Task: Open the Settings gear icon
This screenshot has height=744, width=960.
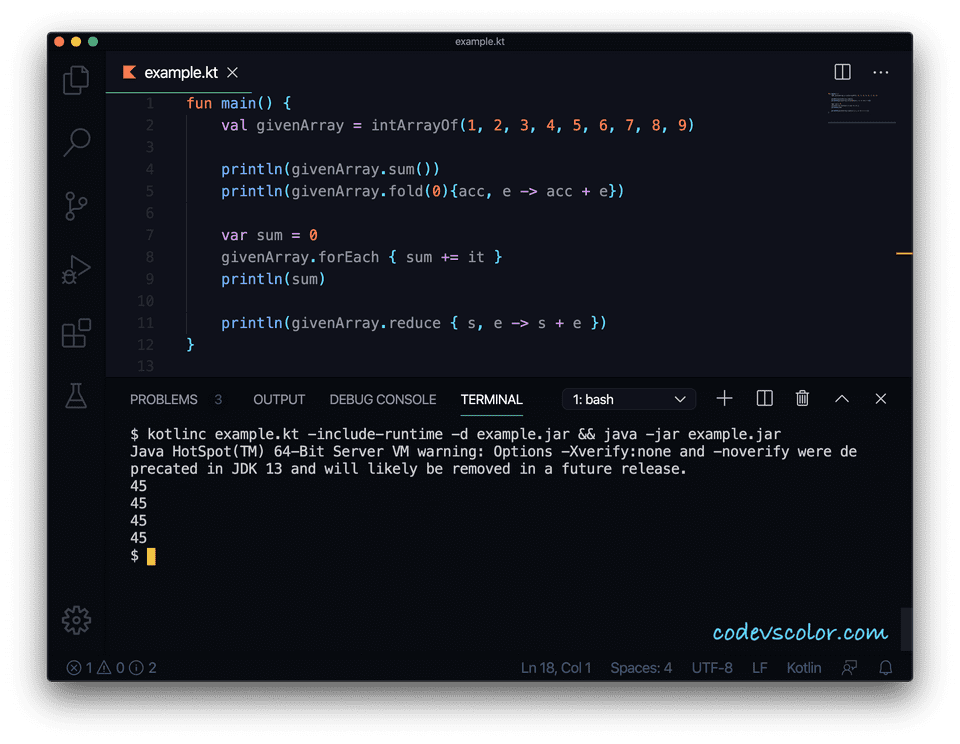Action: [x=75, y=620]
